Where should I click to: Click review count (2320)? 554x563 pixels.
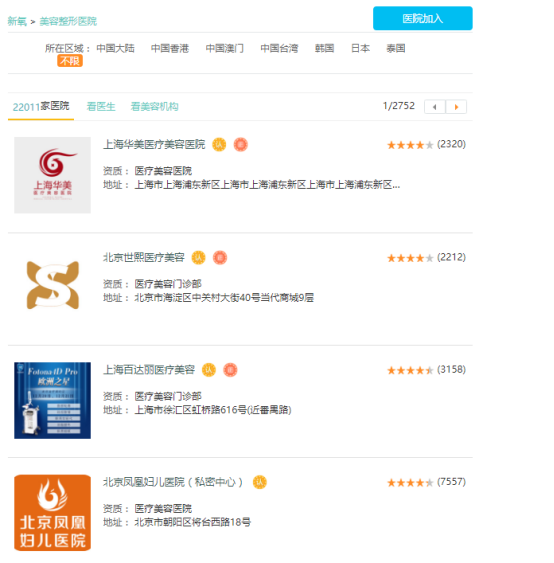pos(451,144)
